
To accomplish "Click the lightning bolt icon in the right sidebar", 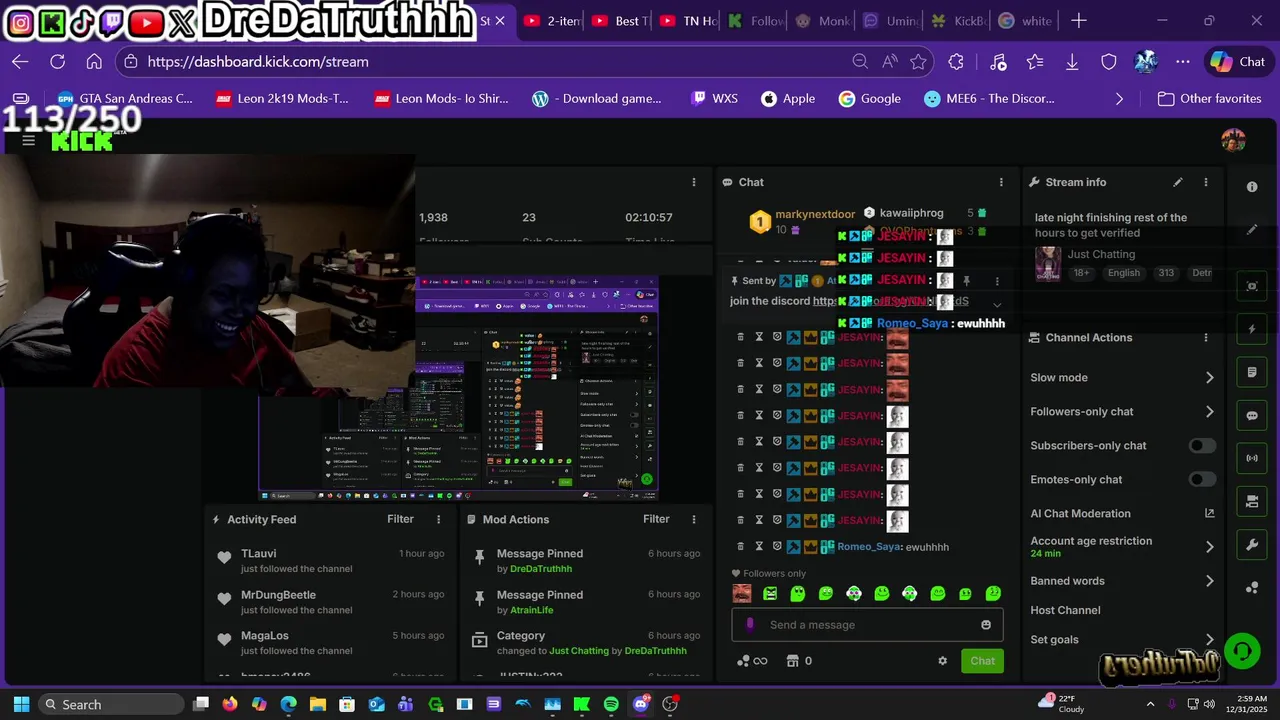I will [x=1252, y=329].
